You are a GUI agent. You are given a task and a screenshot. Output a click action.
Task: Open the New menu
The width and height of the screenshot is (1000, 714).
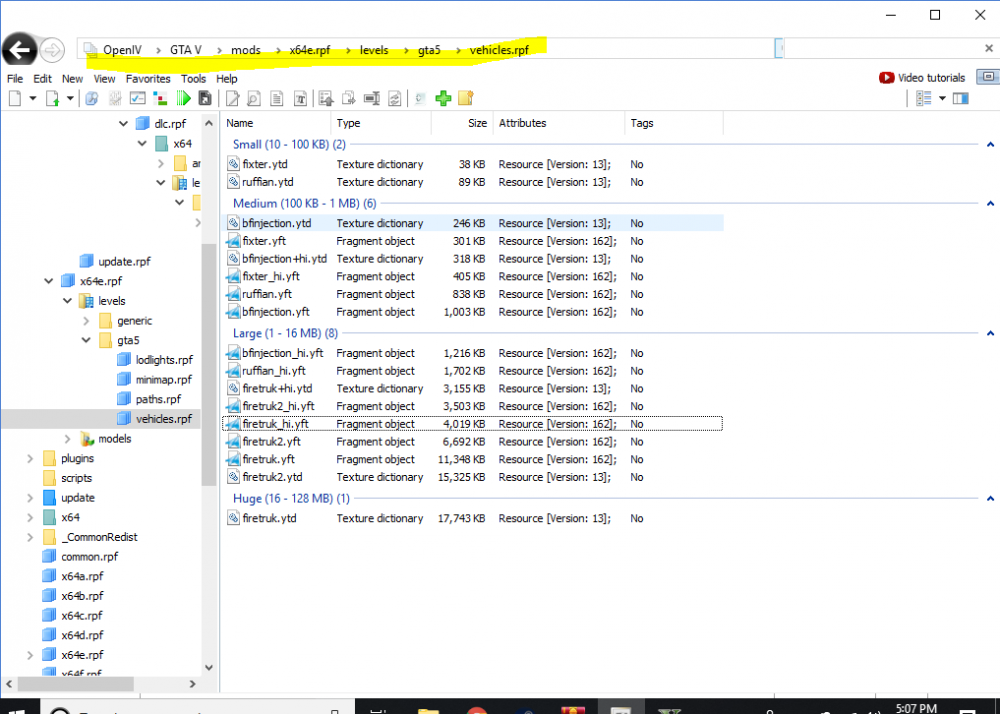[72, 78]
